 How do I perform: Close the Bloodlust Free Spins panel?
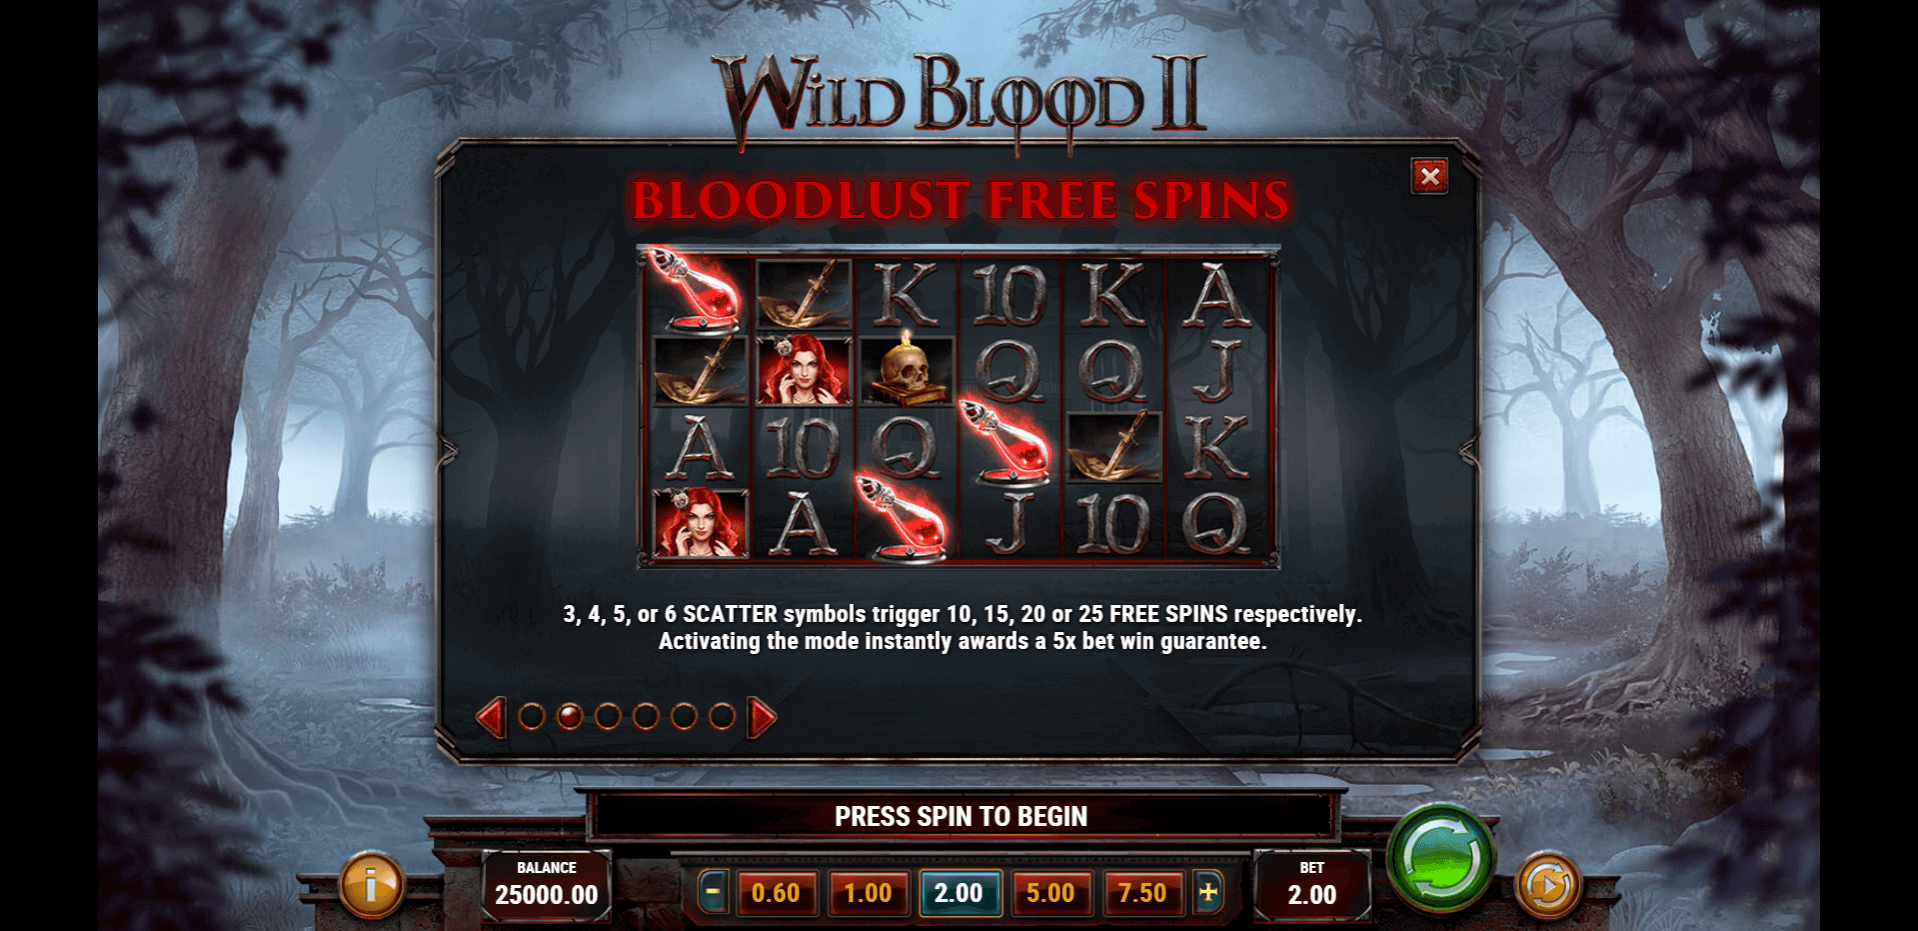coord(1430,177)
